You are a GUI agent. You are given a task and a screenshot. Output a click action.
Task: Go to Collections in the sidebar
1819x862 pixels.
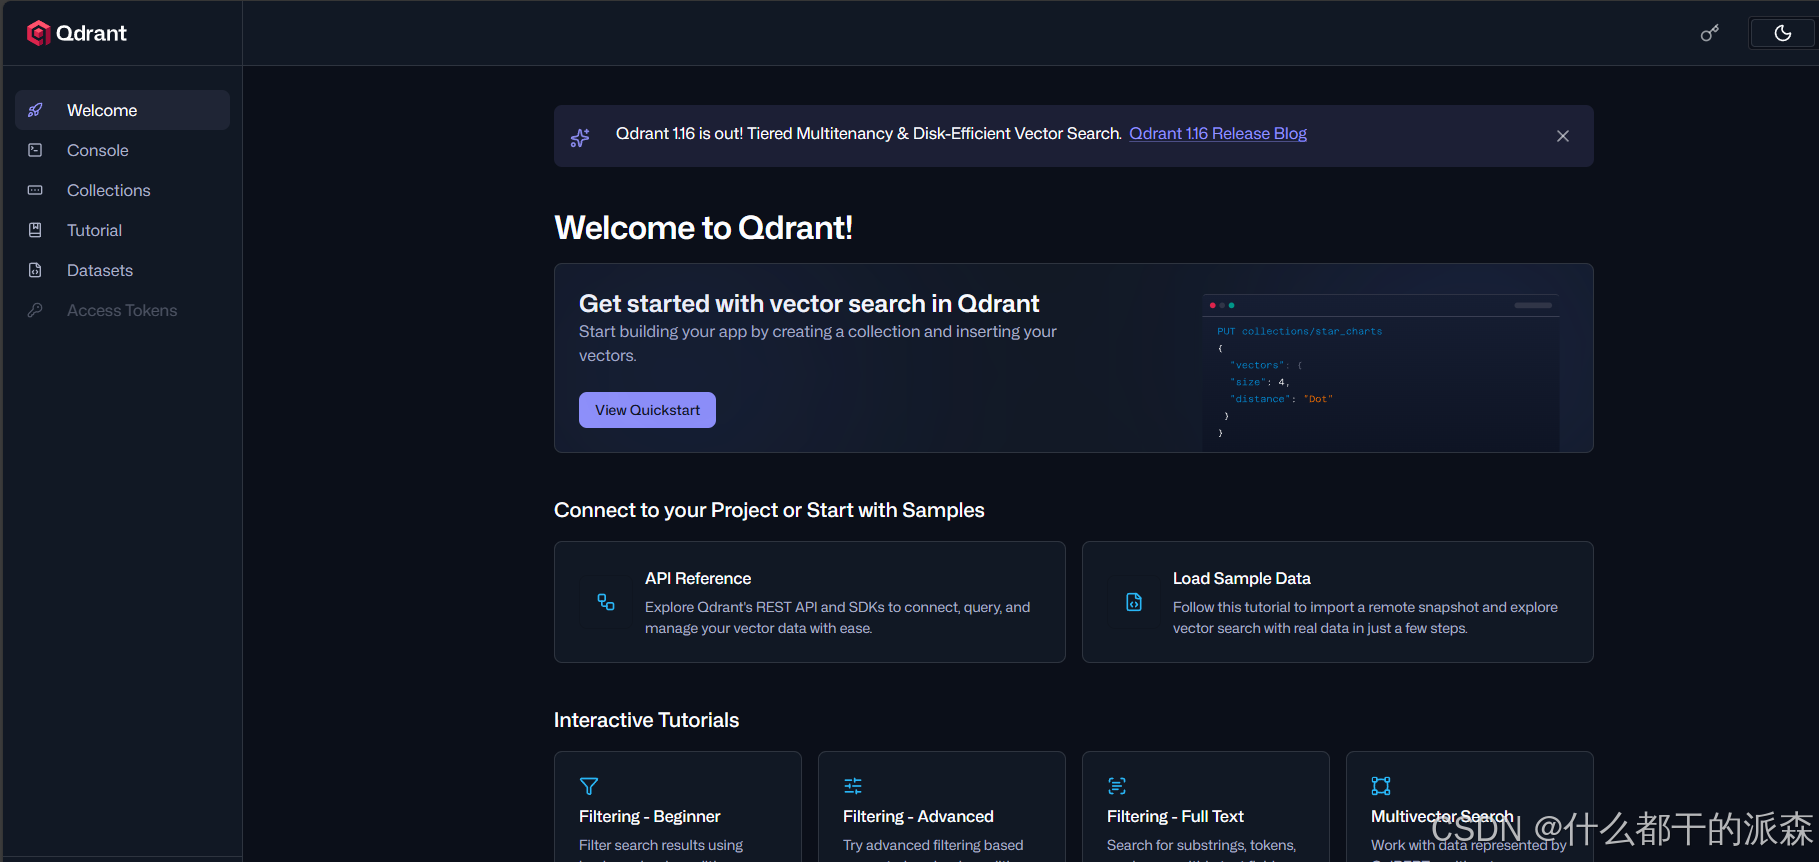pyautogui.click(x=122, y=190)
